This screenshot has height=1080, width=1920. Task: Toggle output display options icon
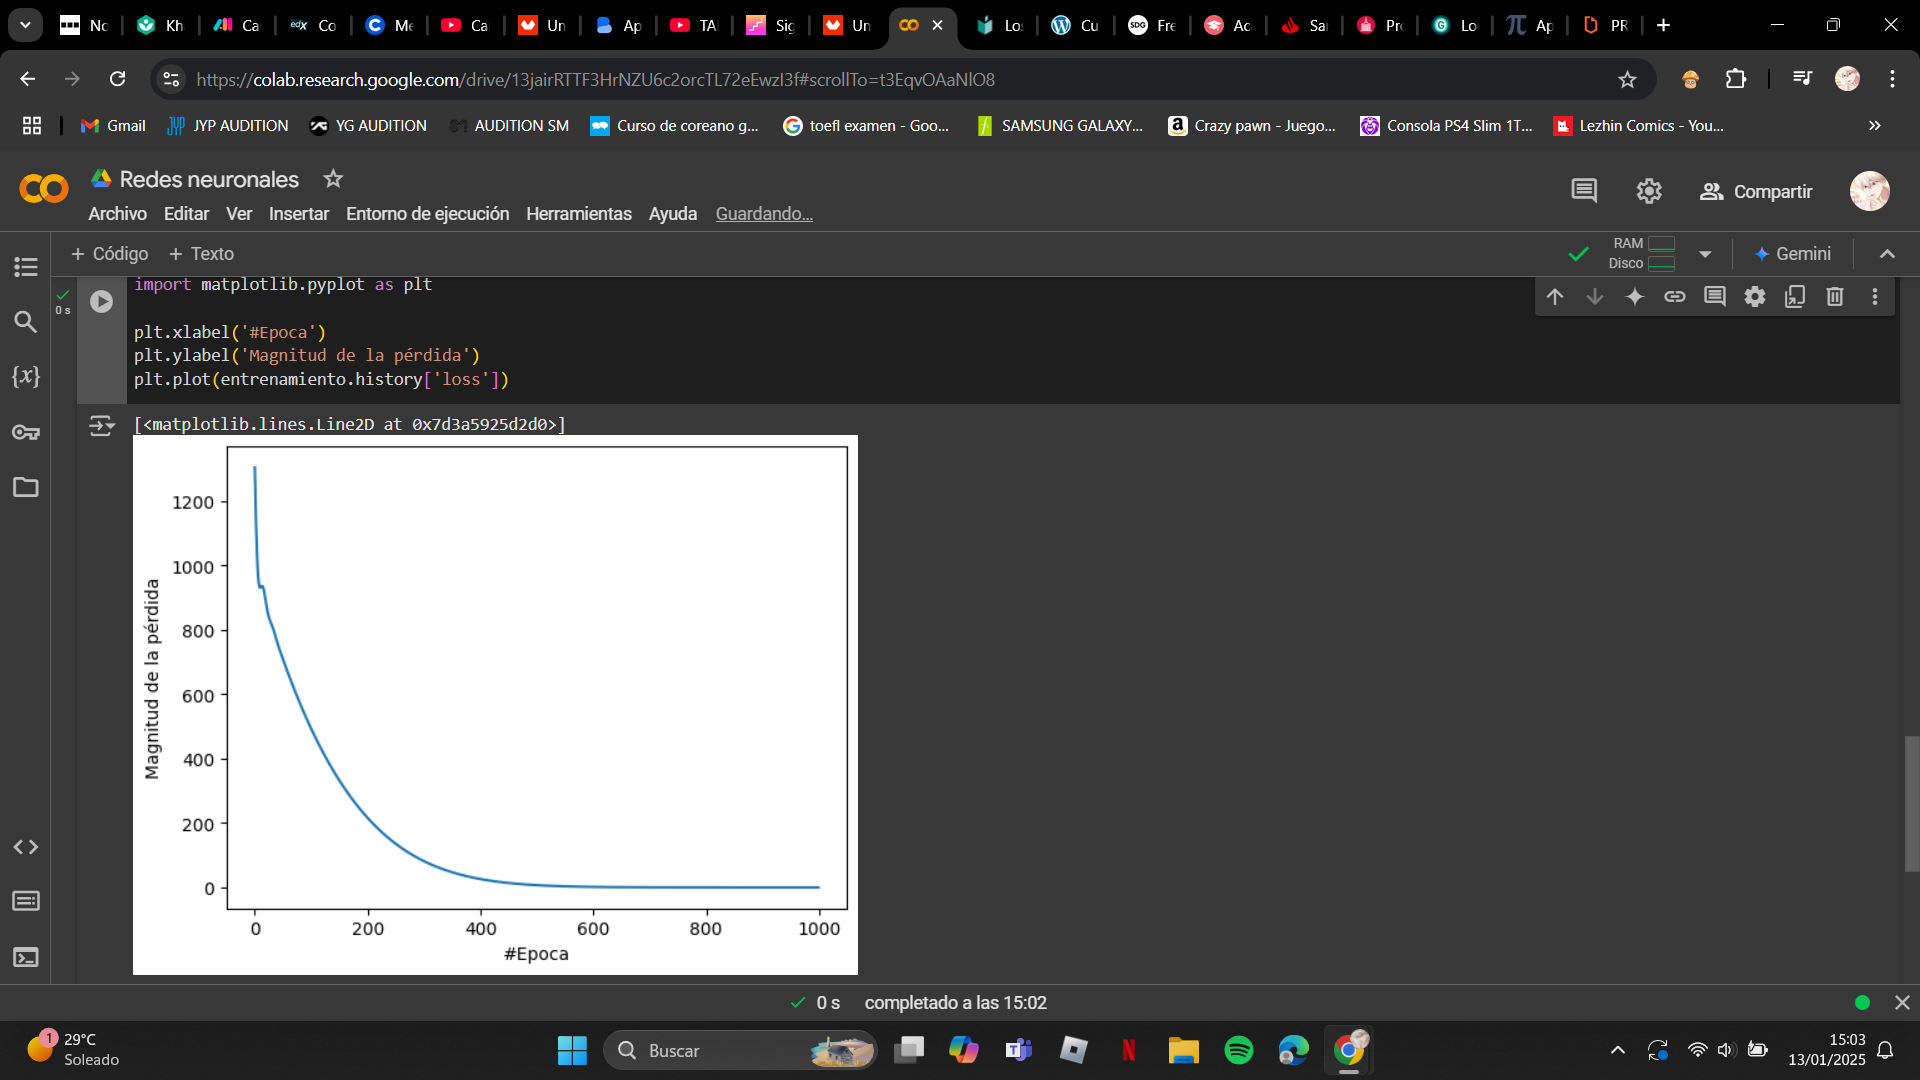(x=101, y=426)
